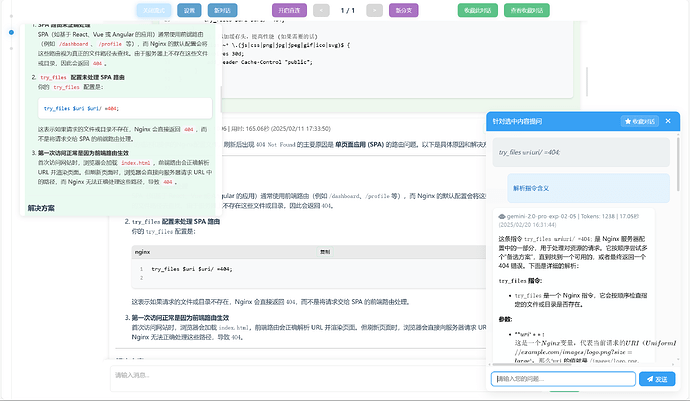
Task: Click heading 第一次访问正常是因为前端路由生效 in main chat
Action: 180,317
